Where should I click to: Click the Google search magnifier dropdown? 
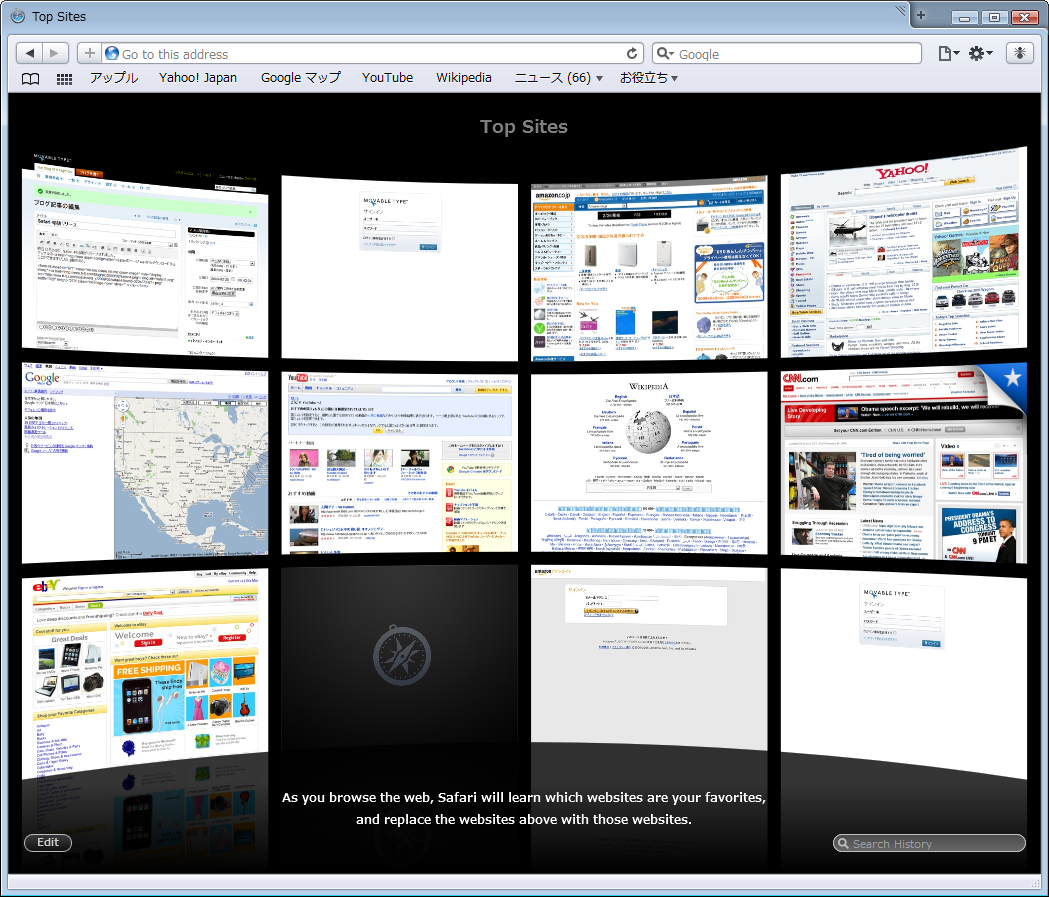point(664,54)
